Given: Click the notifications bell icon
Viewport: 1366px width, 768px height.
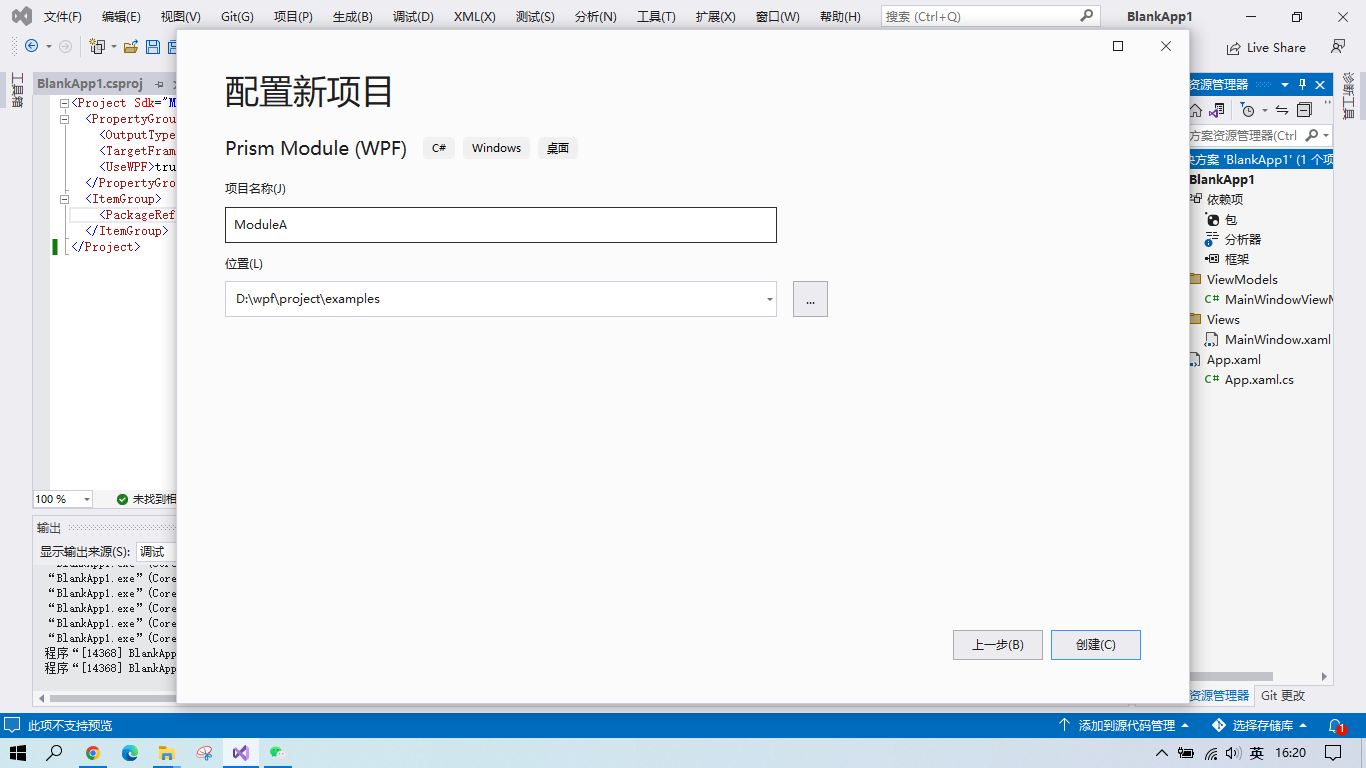Looking at the screenshot, I should (x=1336, y=725).
